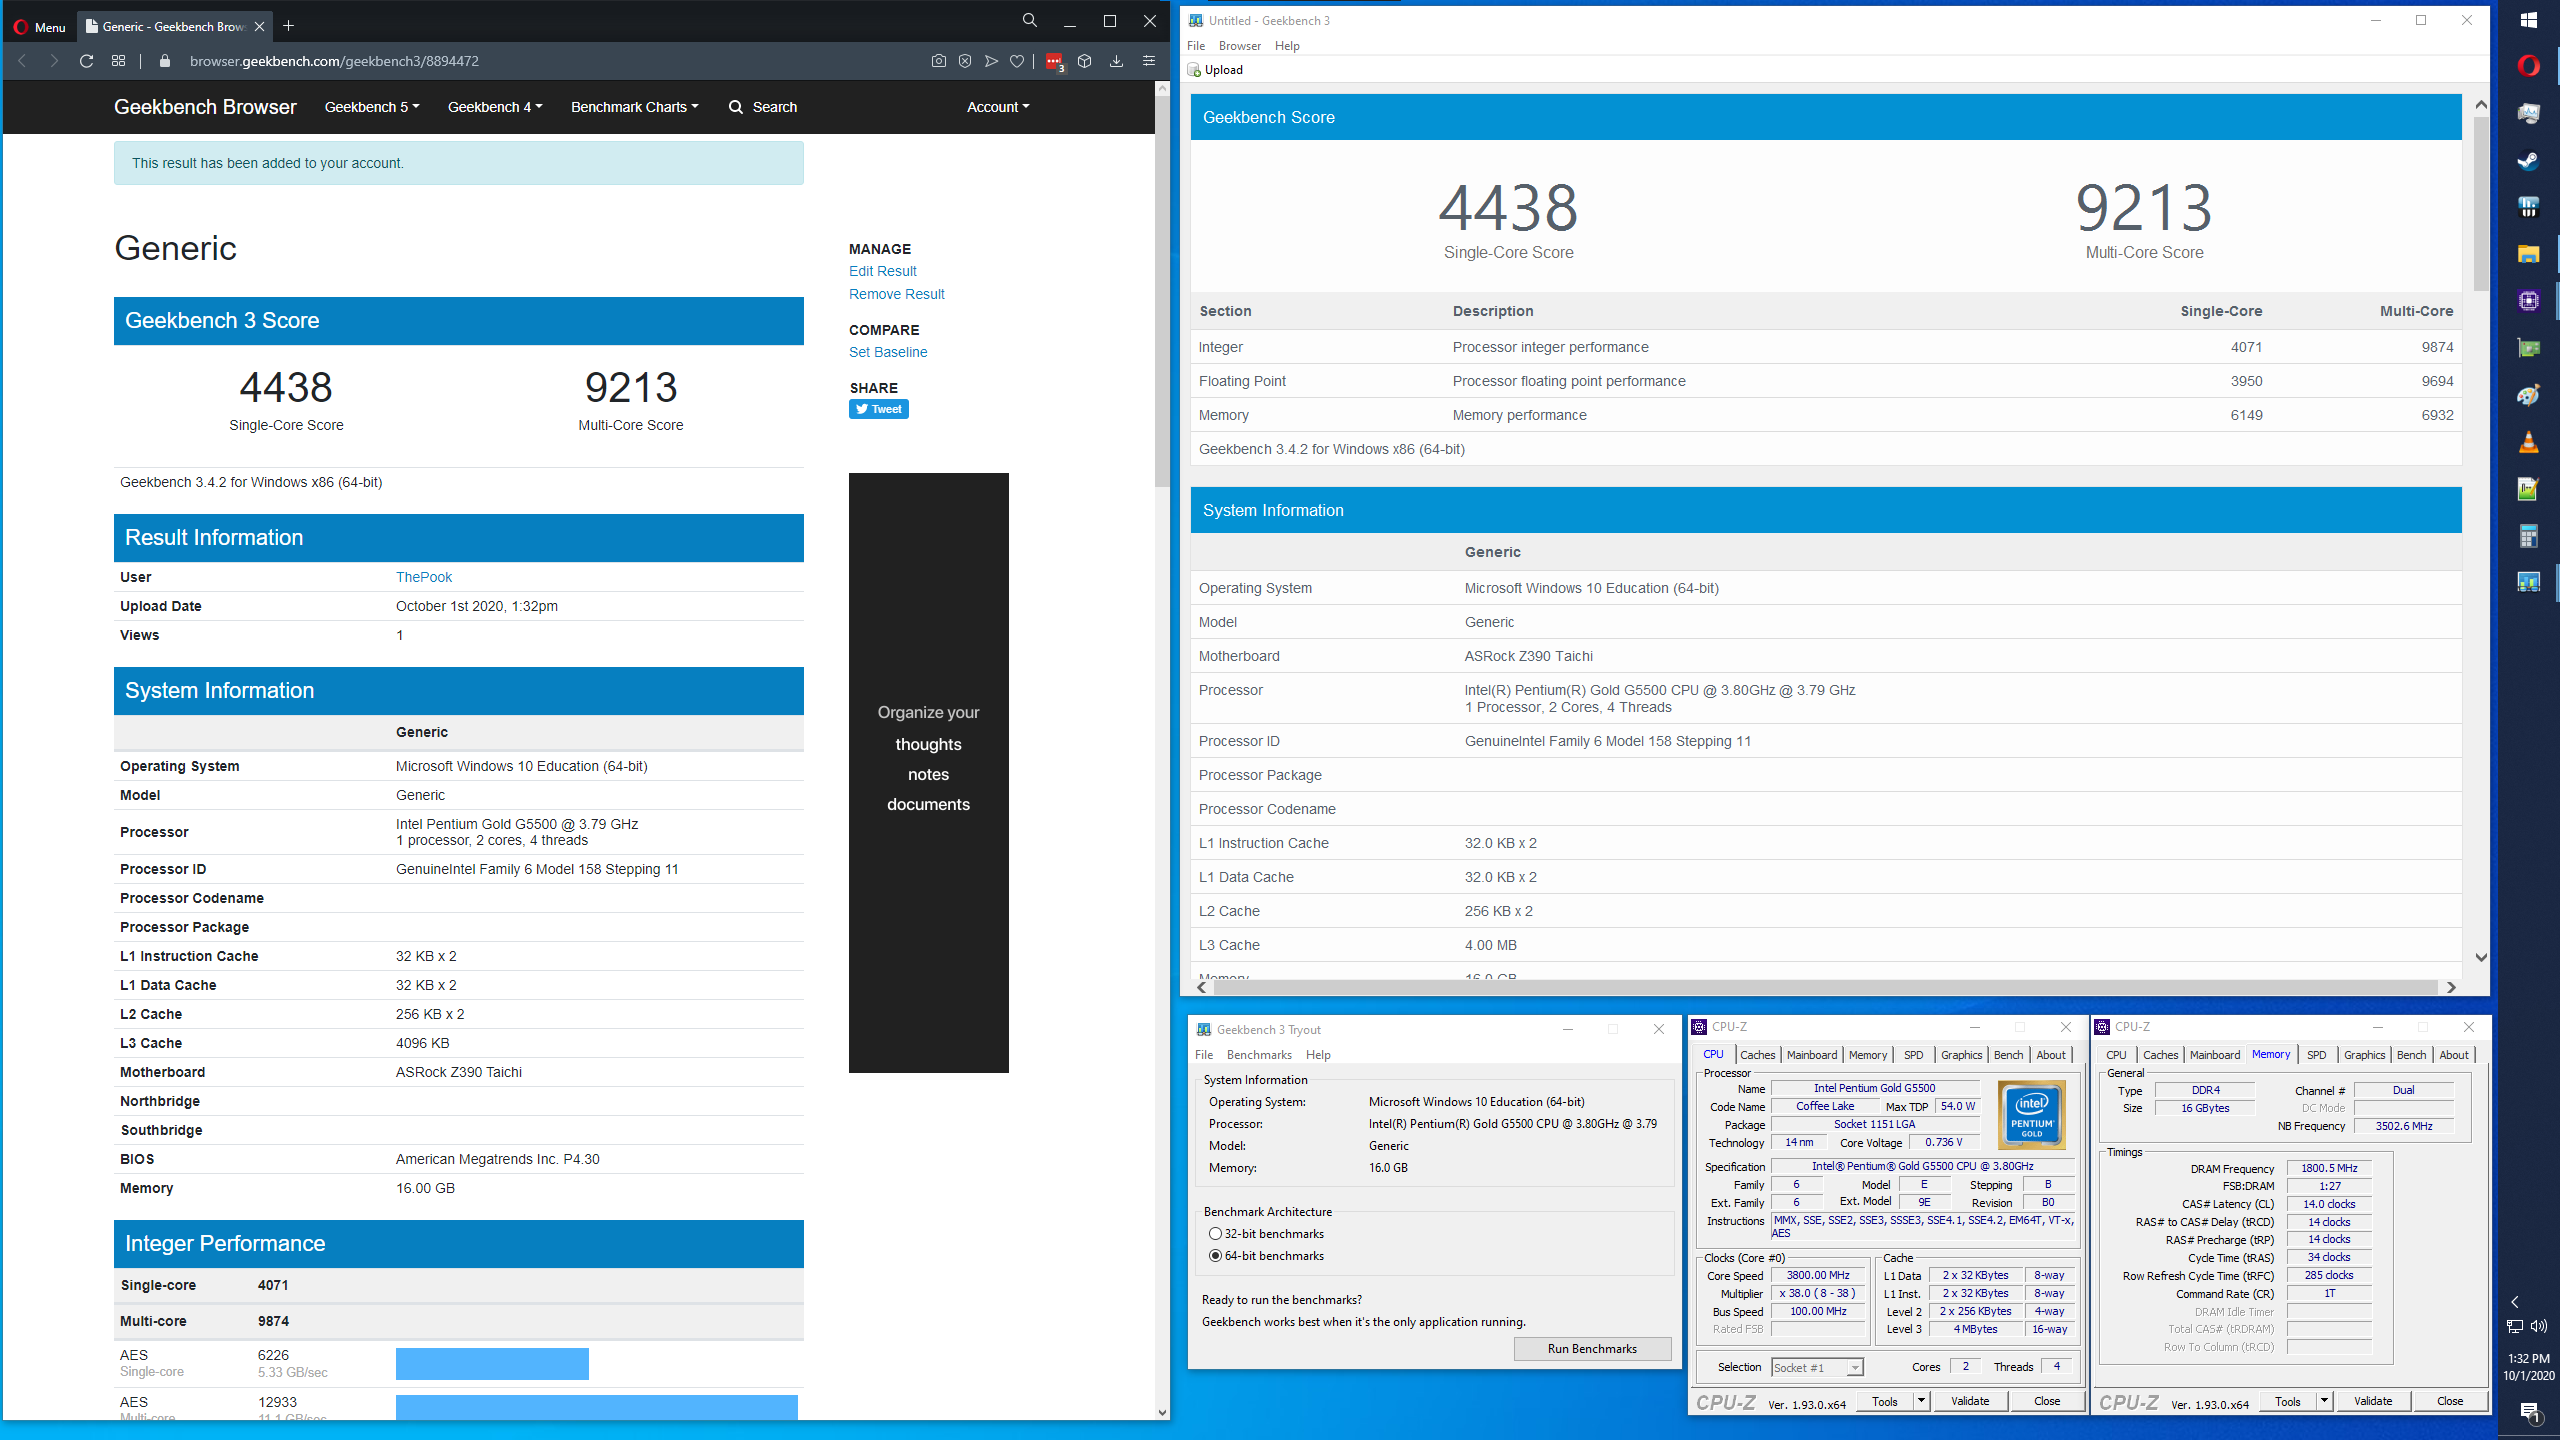Click the Run Benchmarks button

(x=1592, y=1349)
